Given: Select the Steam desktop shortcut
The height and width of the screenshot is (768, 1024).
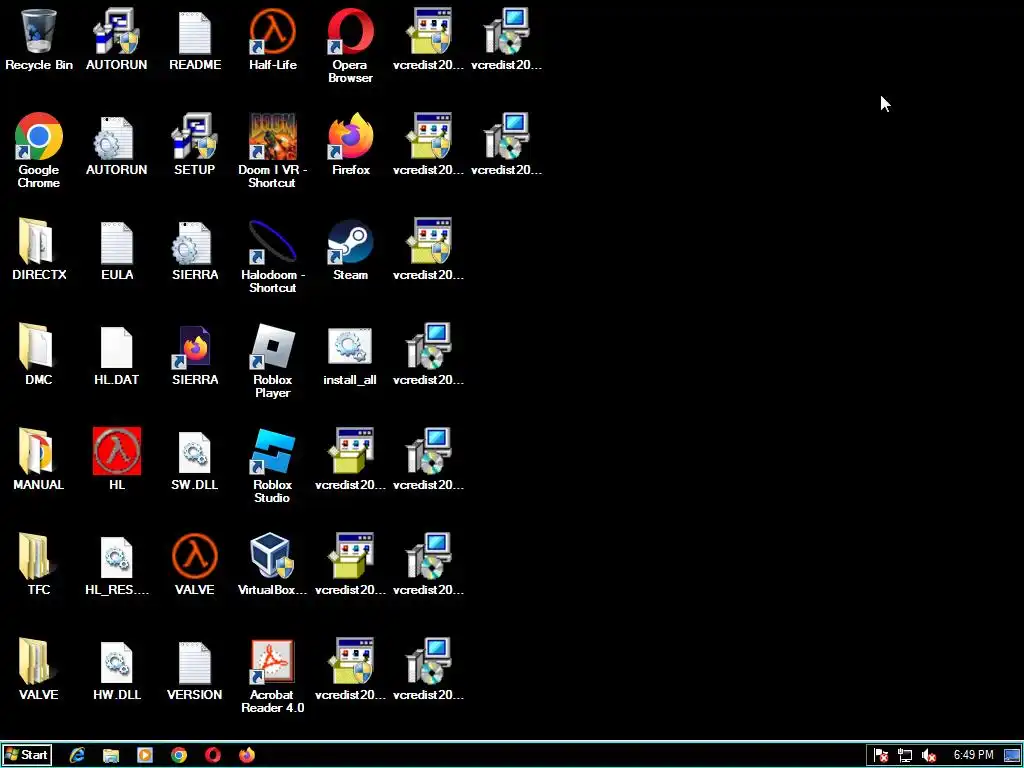Looking at the screenshot, I should pyautogui.click(x=350, y=249).
